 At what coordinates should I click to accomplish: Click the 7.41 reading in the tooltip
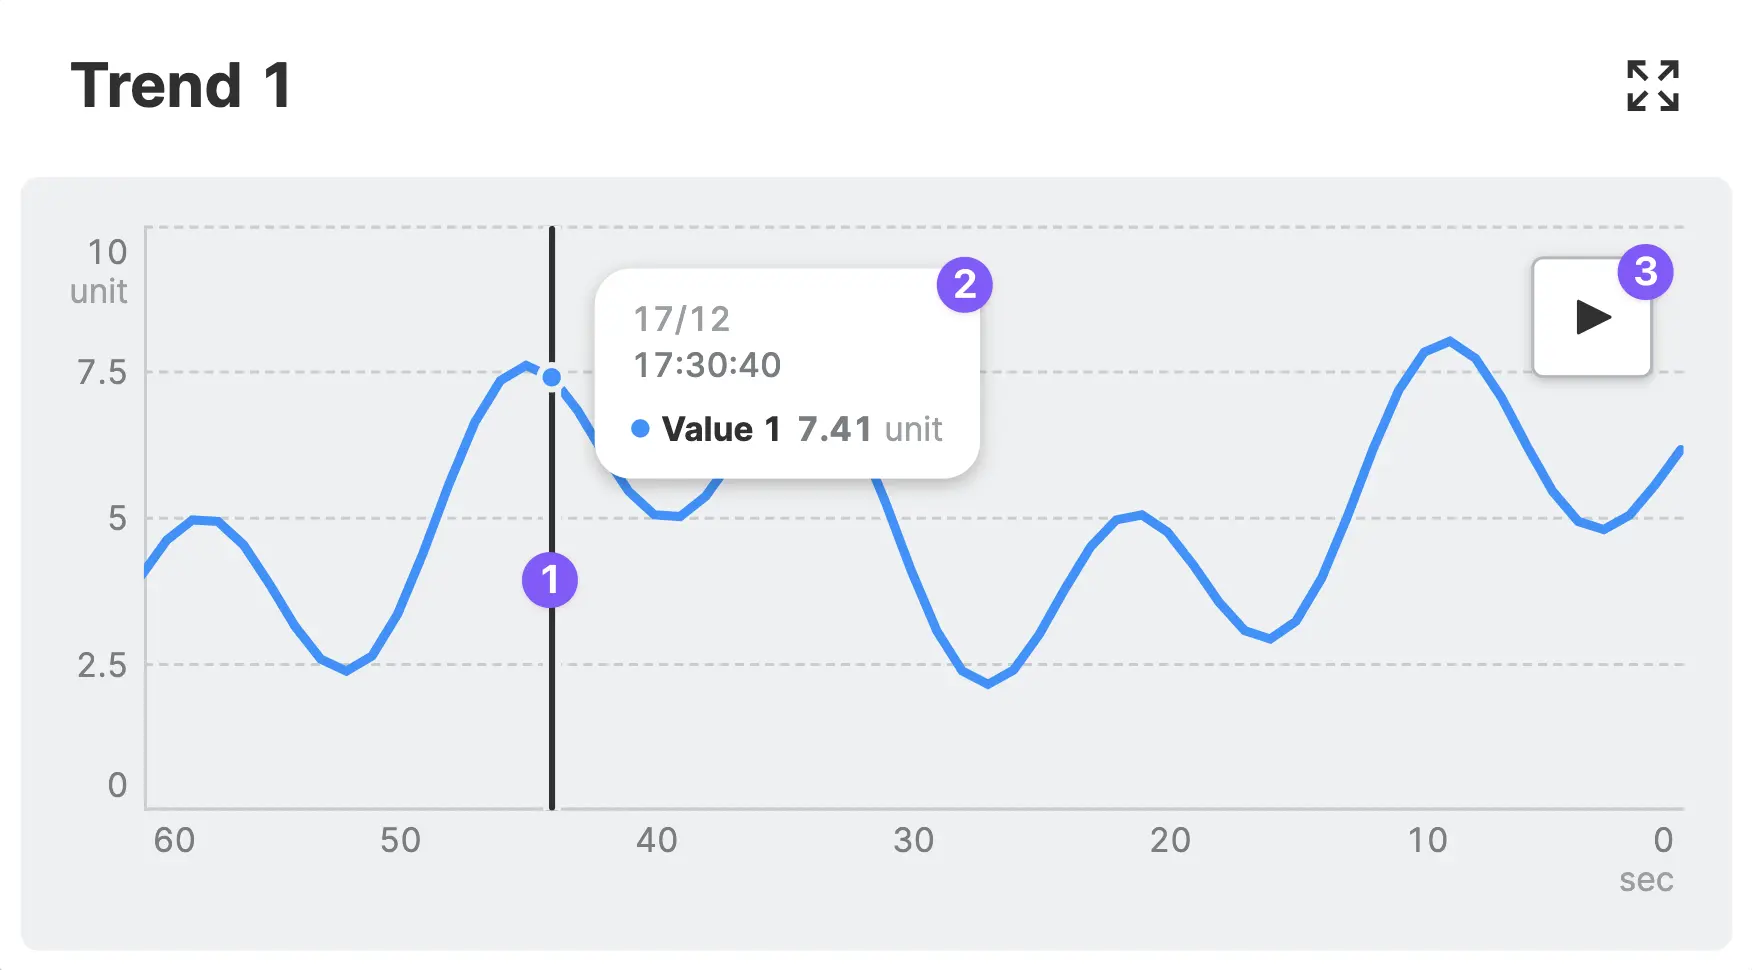click(x=834, y=429)
